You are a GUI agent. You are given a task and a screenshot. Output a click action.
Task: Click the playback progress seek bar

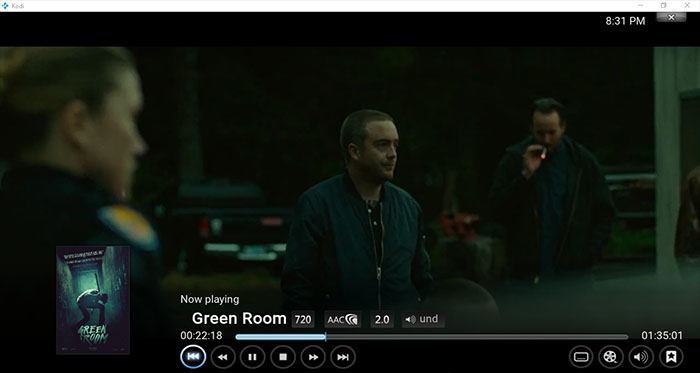(432, 337)
